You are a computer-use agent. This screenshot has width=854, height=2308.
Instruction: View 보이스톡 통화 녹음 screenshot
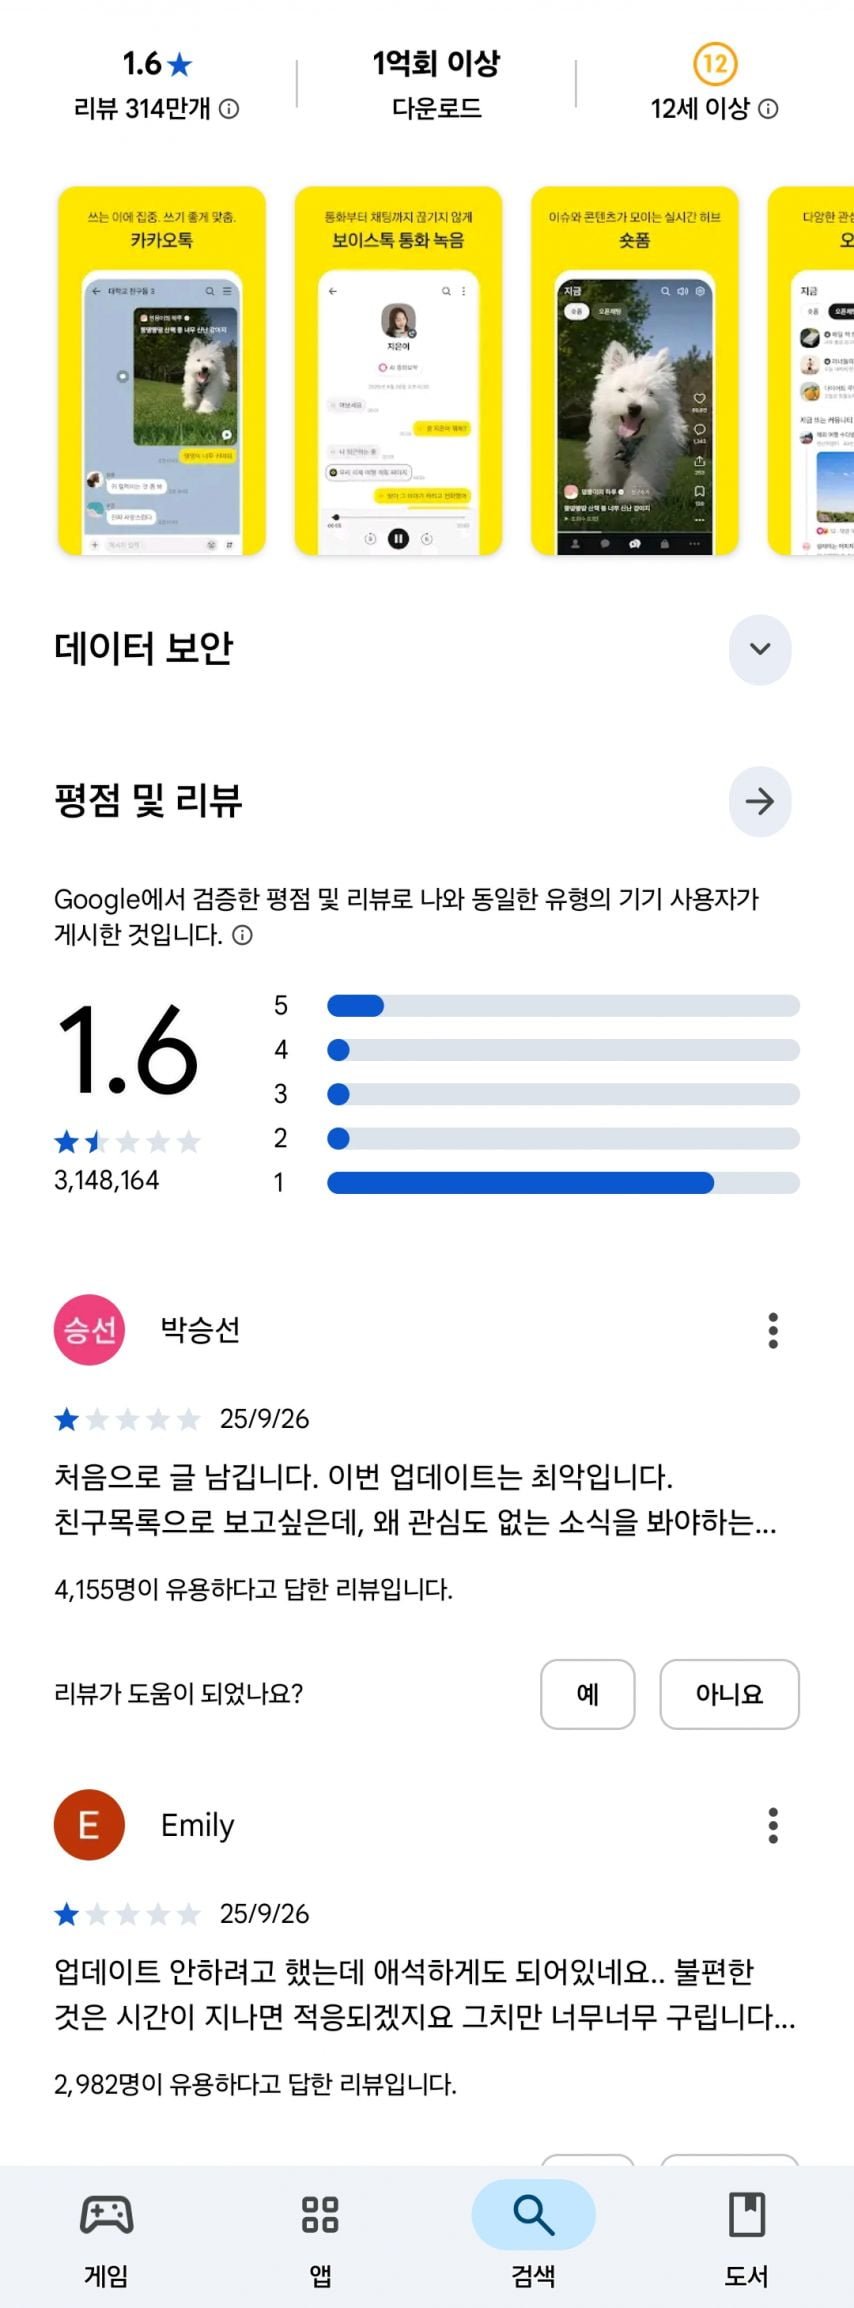398,370
